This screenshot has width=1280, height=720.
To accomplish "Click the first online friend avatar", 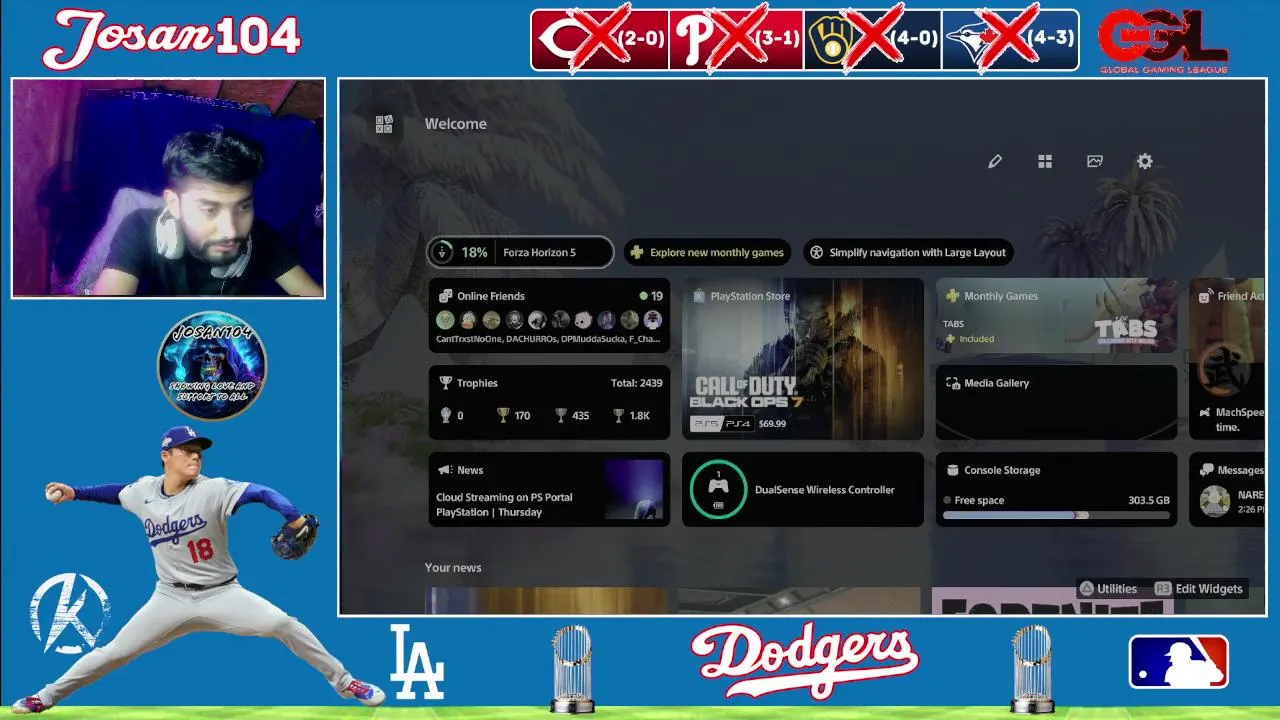I will click(445, 320).
